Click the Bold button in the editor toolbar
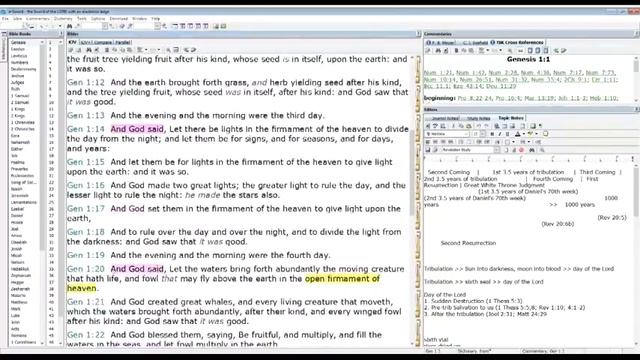This screenshot has height=360, width=640. coord(492,134)
